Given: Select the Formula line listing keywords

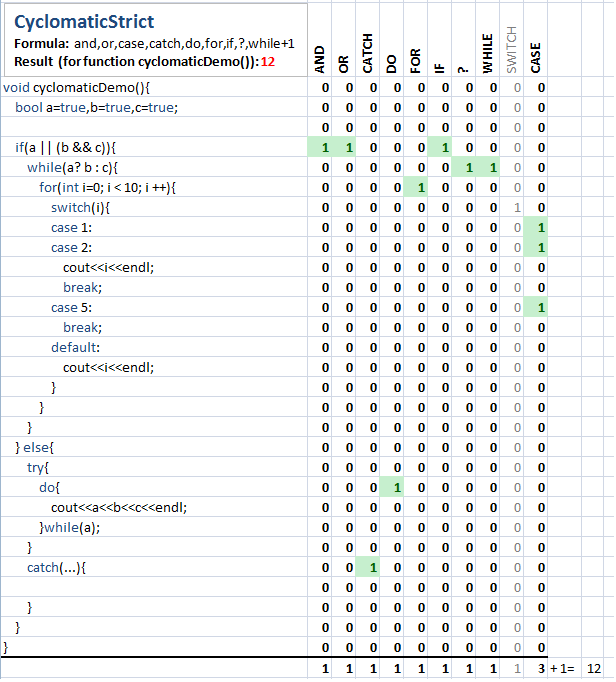Looking at the screenshot, I should [x=154, y=43].
